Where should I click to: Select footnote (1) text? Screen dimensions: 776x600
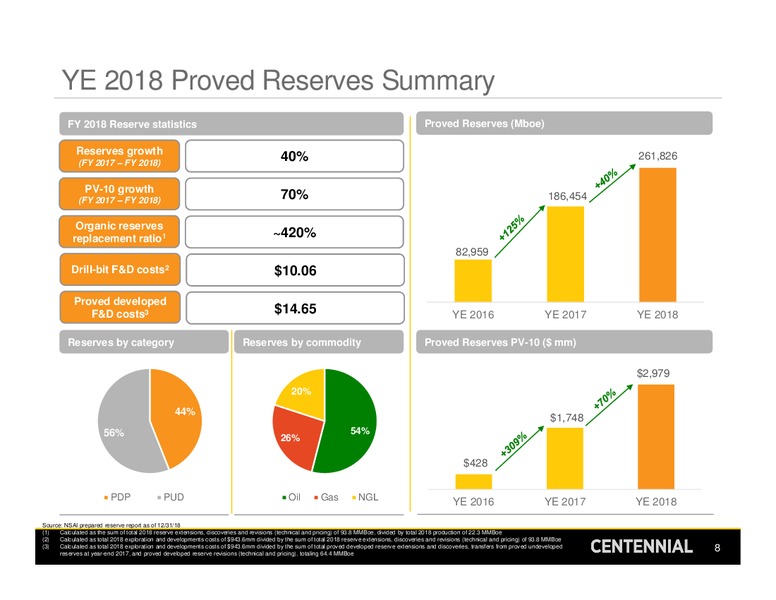(280, 533)
